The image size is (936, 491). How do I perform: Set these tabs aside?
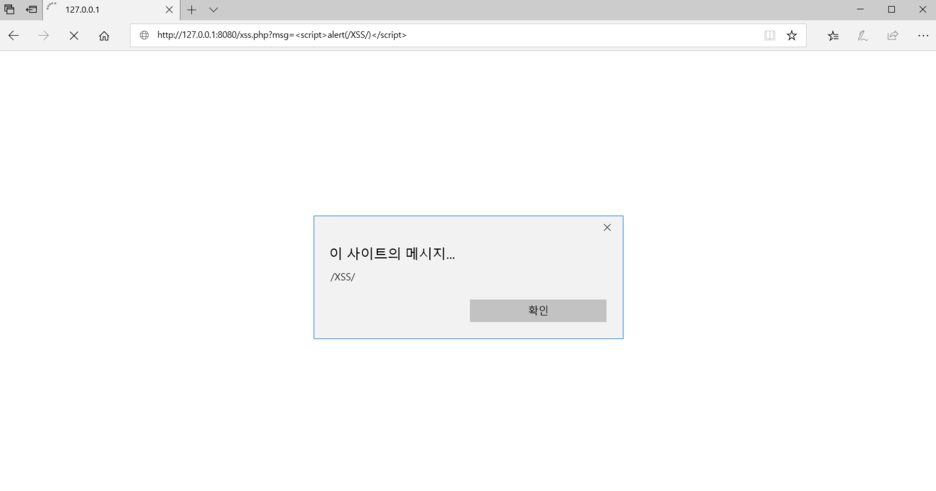pyautogui.click(x=31, y=10)
